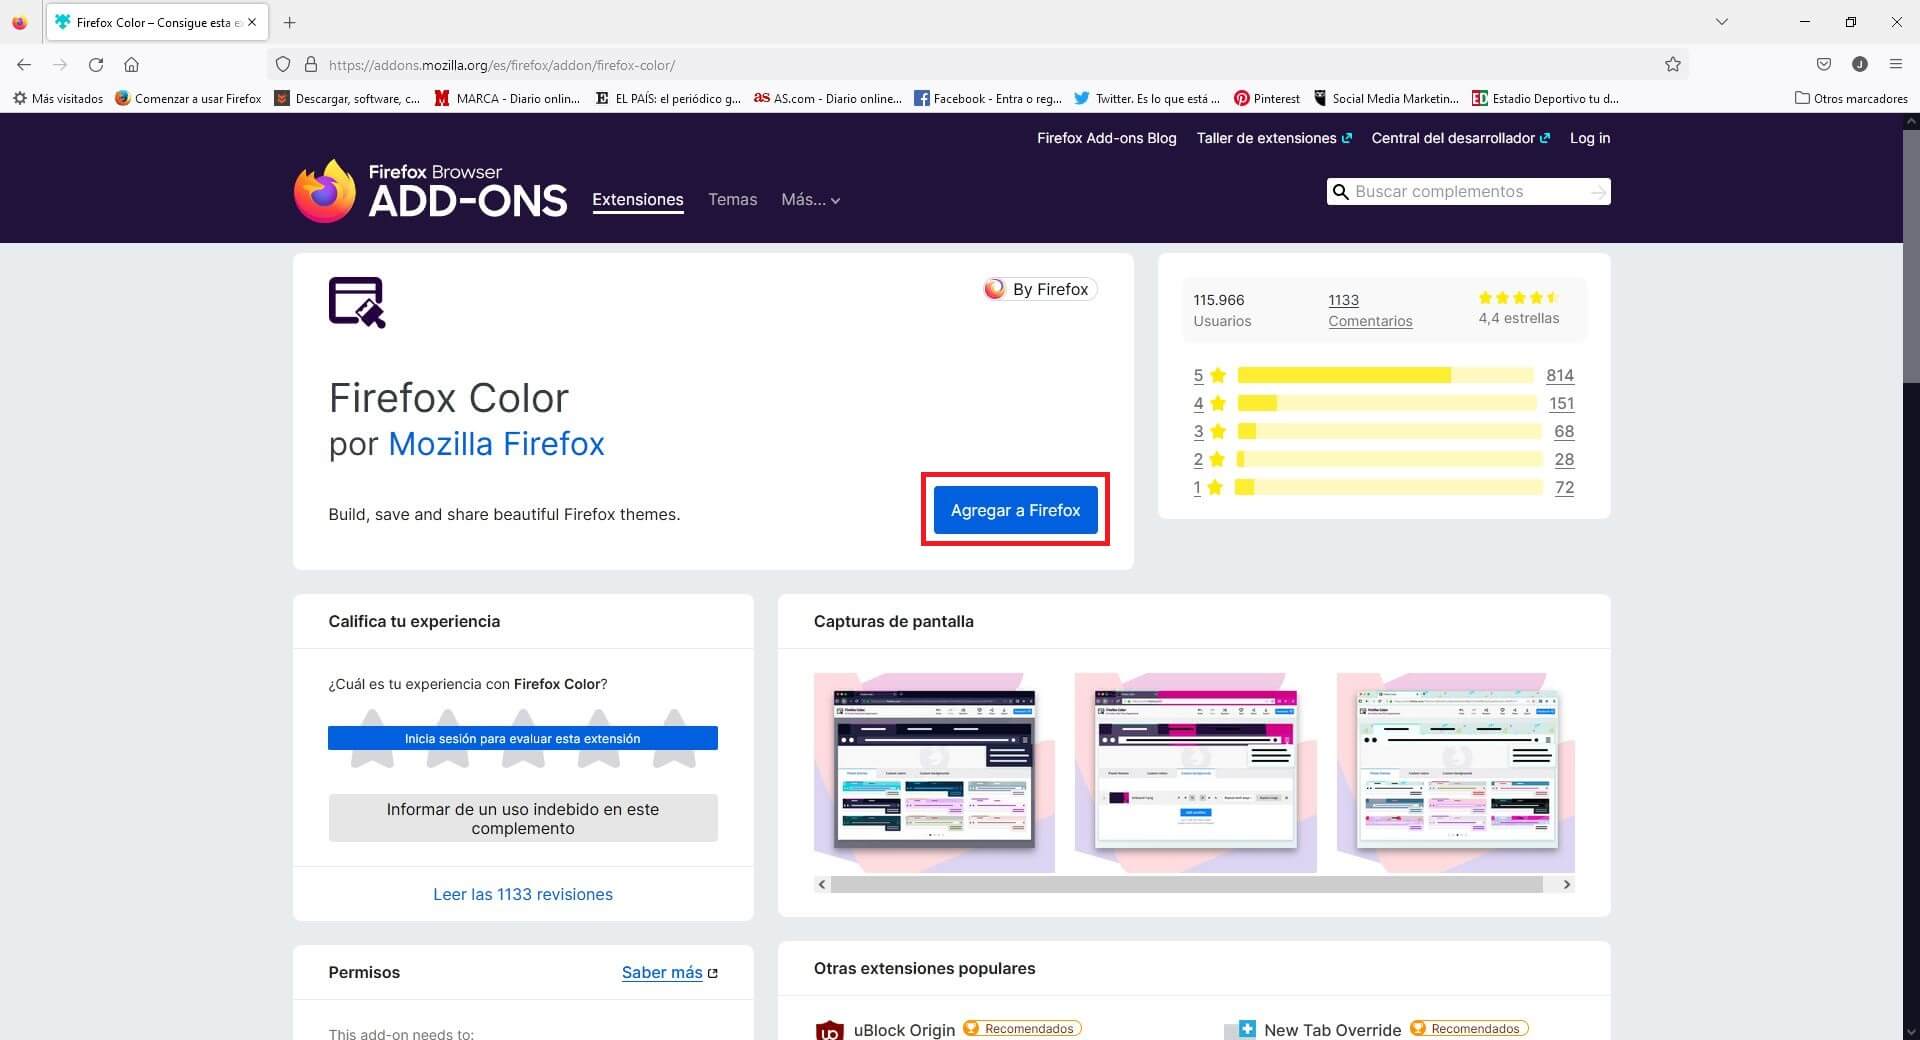This screenshot has height=1040, width=1920.
Task: Open the Firefox hamburger application menu
Action: tap(1895, 64)
